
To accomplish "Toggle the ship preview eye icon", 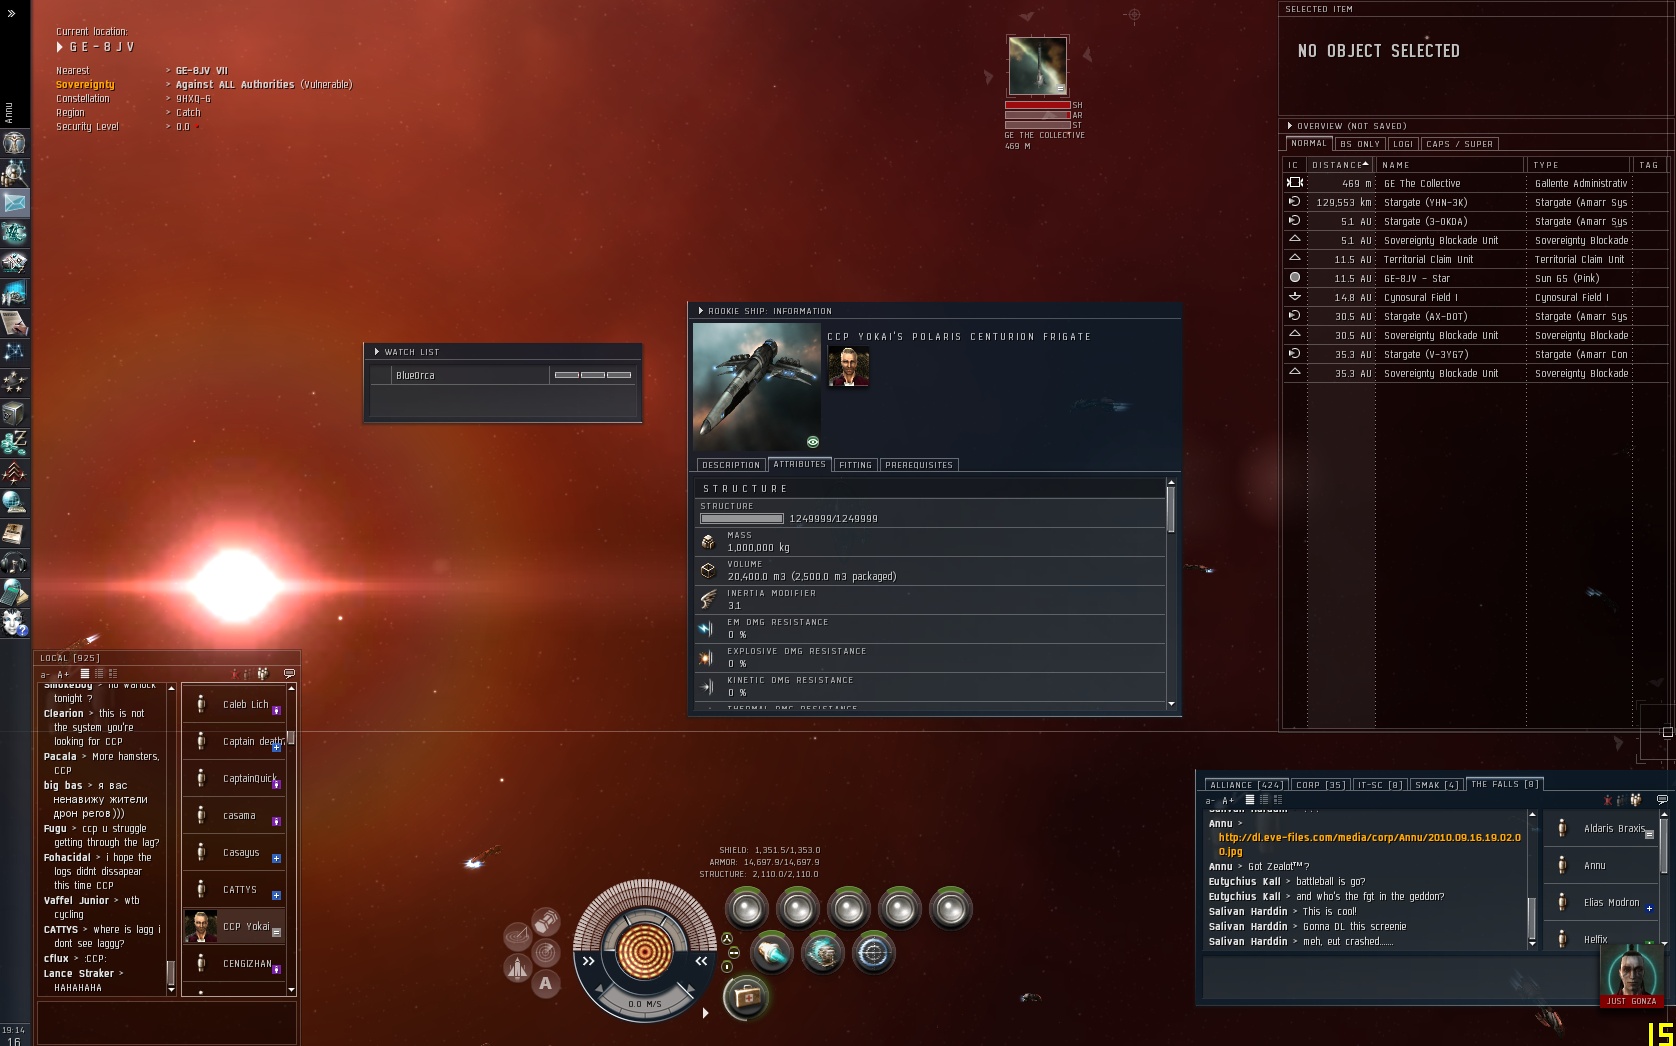I will coord(813,442).
